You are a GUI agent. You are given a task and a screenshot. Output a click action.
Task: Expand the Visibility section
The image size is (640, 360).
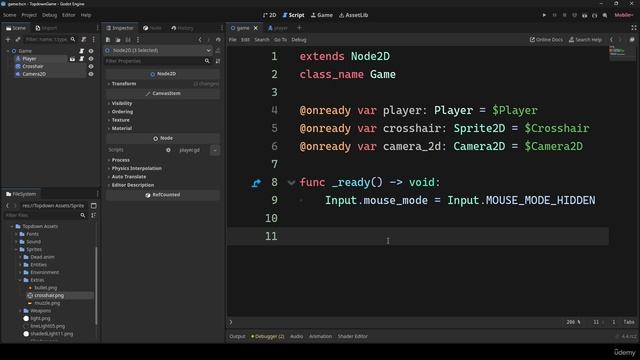pos(122,103)
